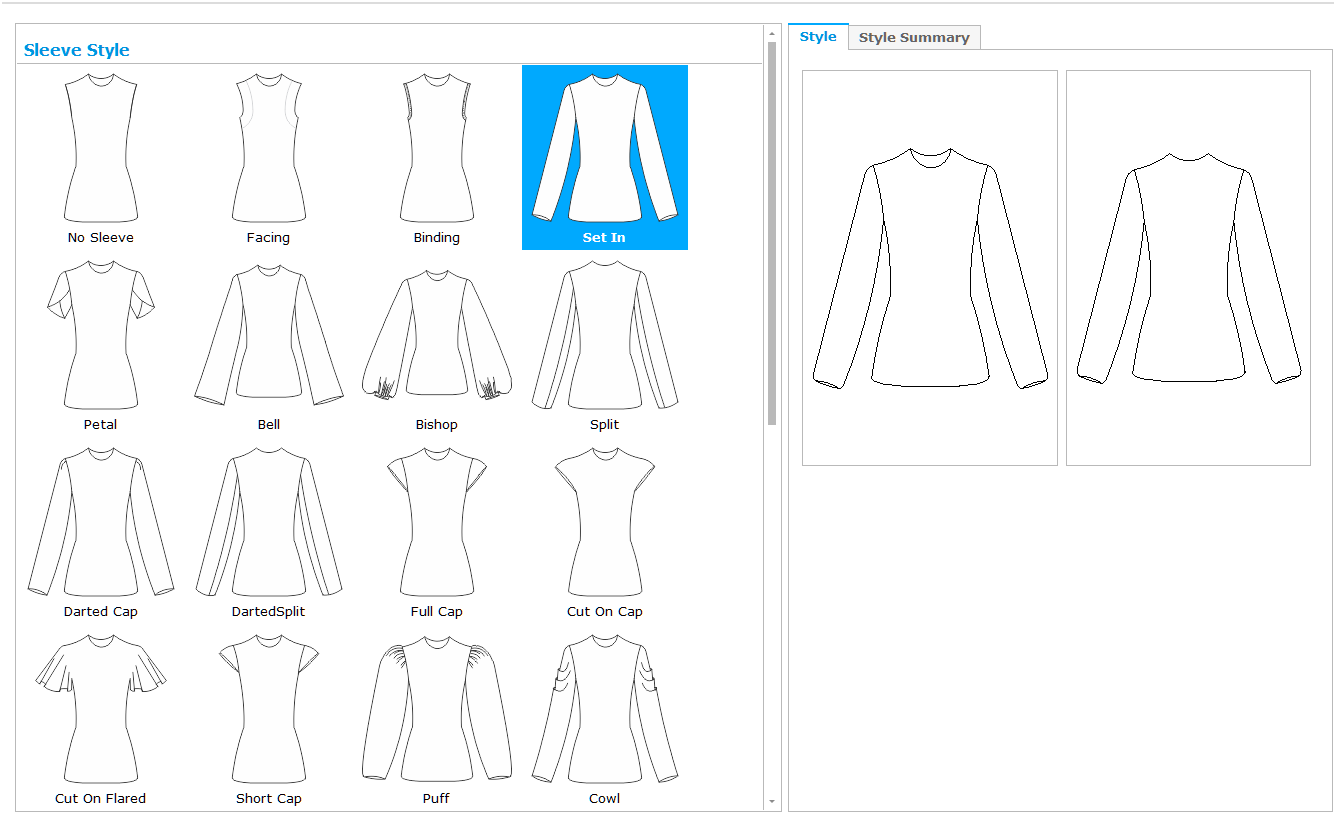The width and height of the screenshot is (1336, 815).
Task: Choose the Facing sleeve style
Action: pyautogui.click(x=268, y=157)
